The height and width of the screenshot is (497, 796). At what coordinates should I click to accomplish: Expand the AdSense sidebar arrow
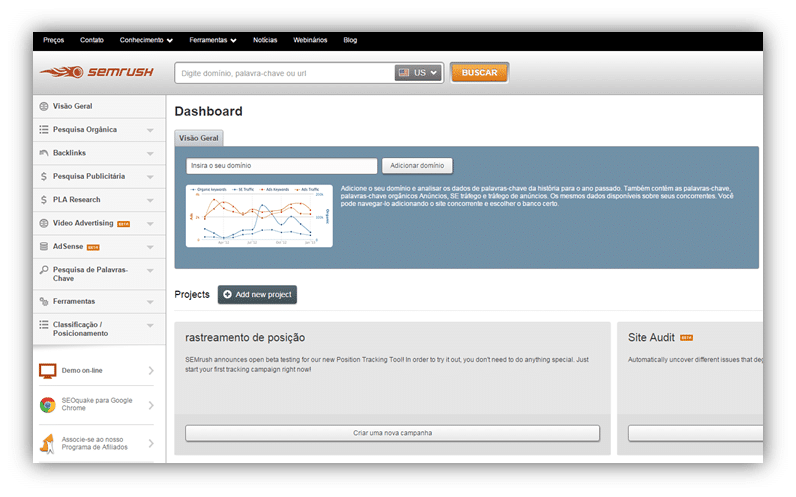tap(150, 247)
